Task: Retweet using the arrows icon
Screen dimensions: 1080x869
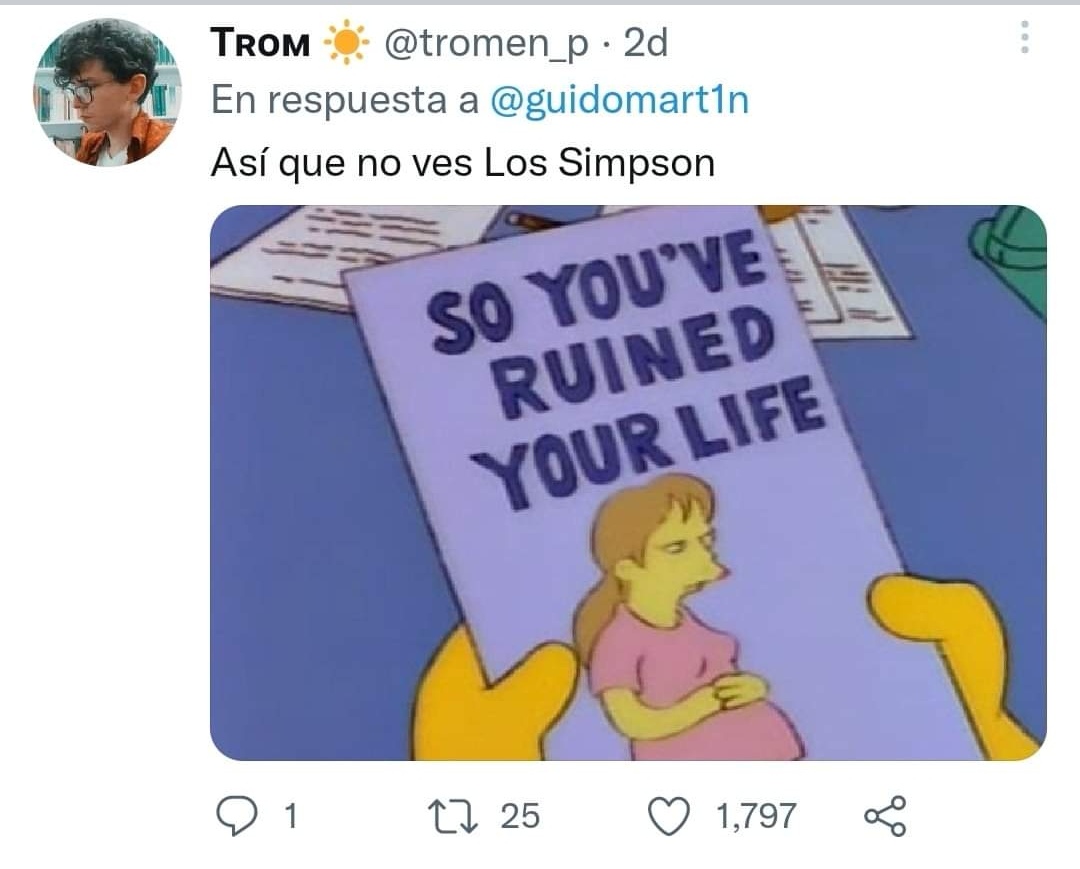Action: [x=452, y=816]
